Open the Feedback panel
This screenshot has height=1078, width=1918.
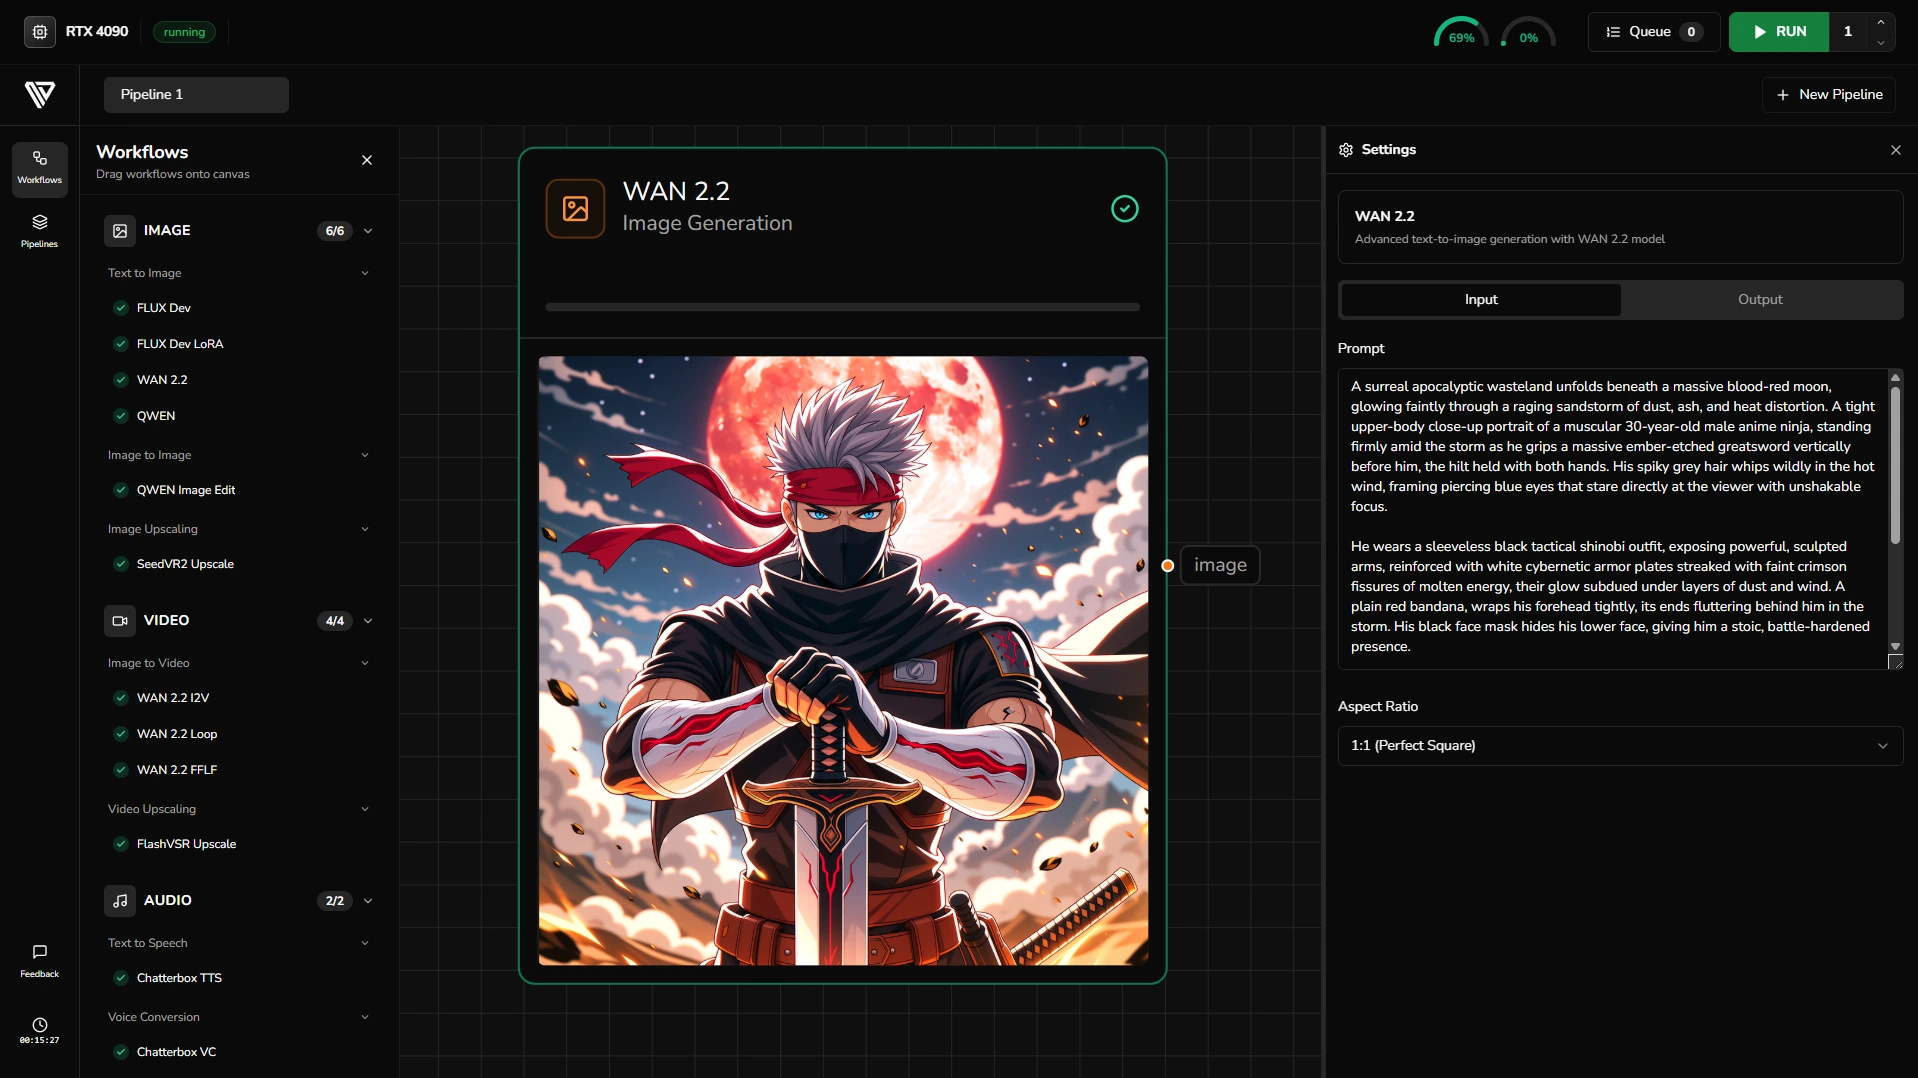coord(38,958)
